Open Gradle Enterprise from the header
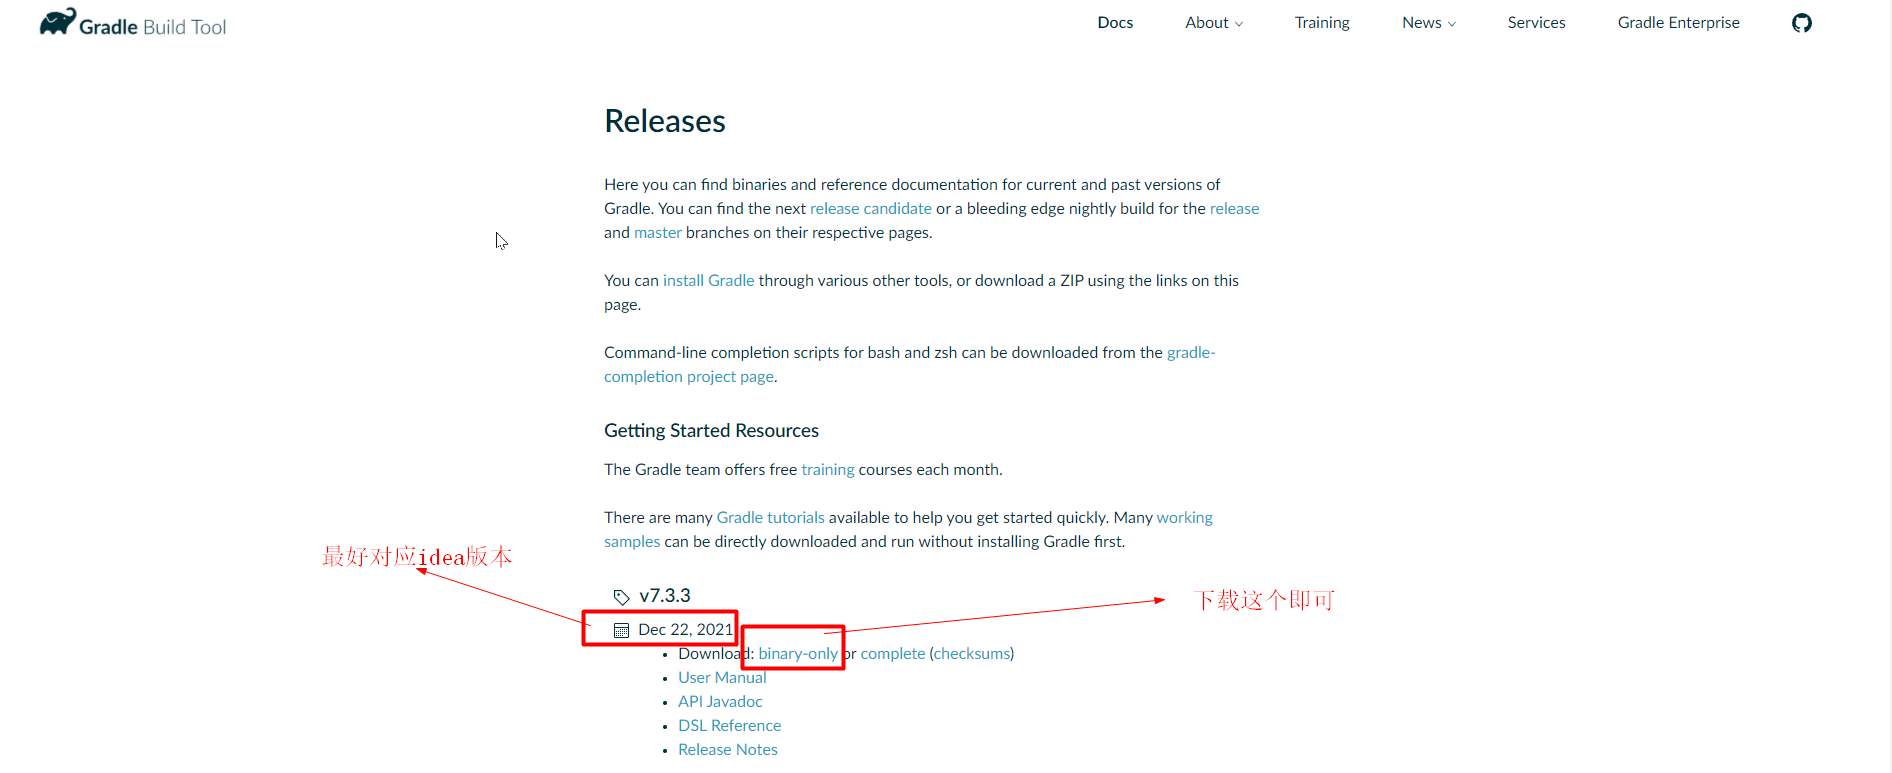1892x773 pixels. (x=1678, y=23)
